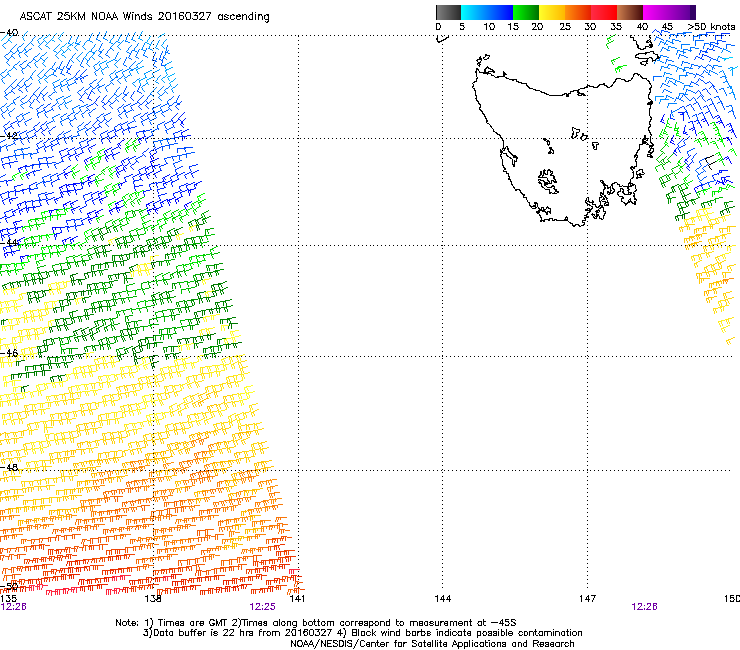The height and width of the screenshot is (650, 740).
Task: Click the '147' longitude label
Action: coord(587,599)
